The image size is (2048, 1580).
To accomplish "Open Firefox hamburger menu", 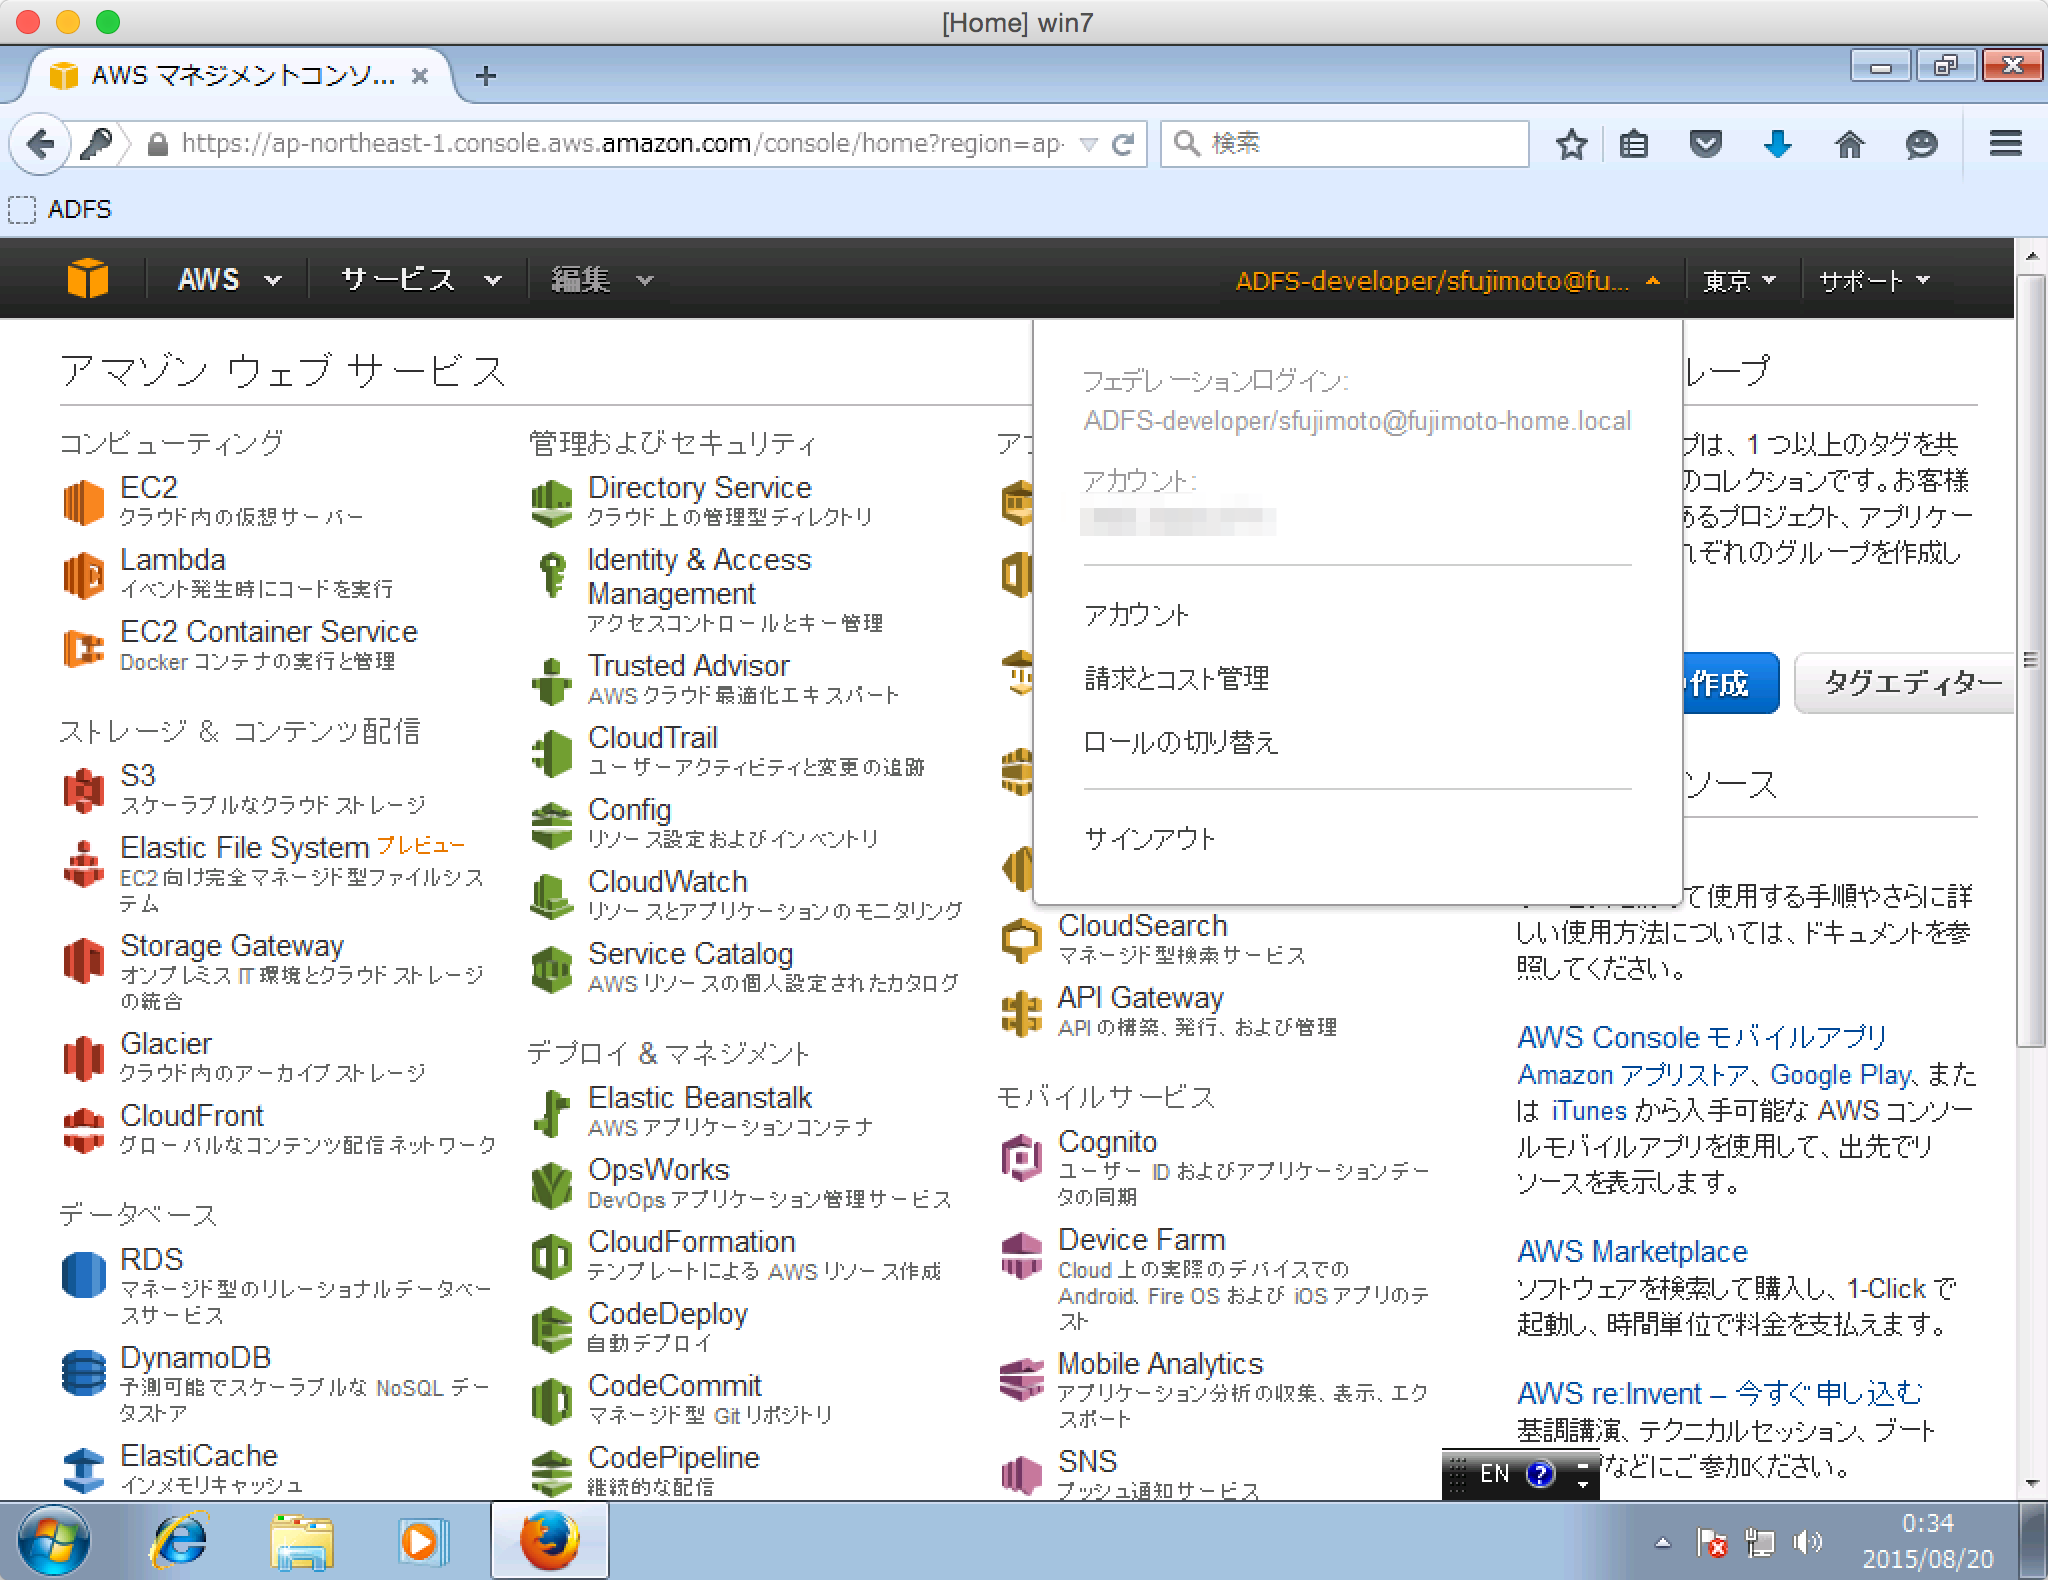I will [2005, 144].
